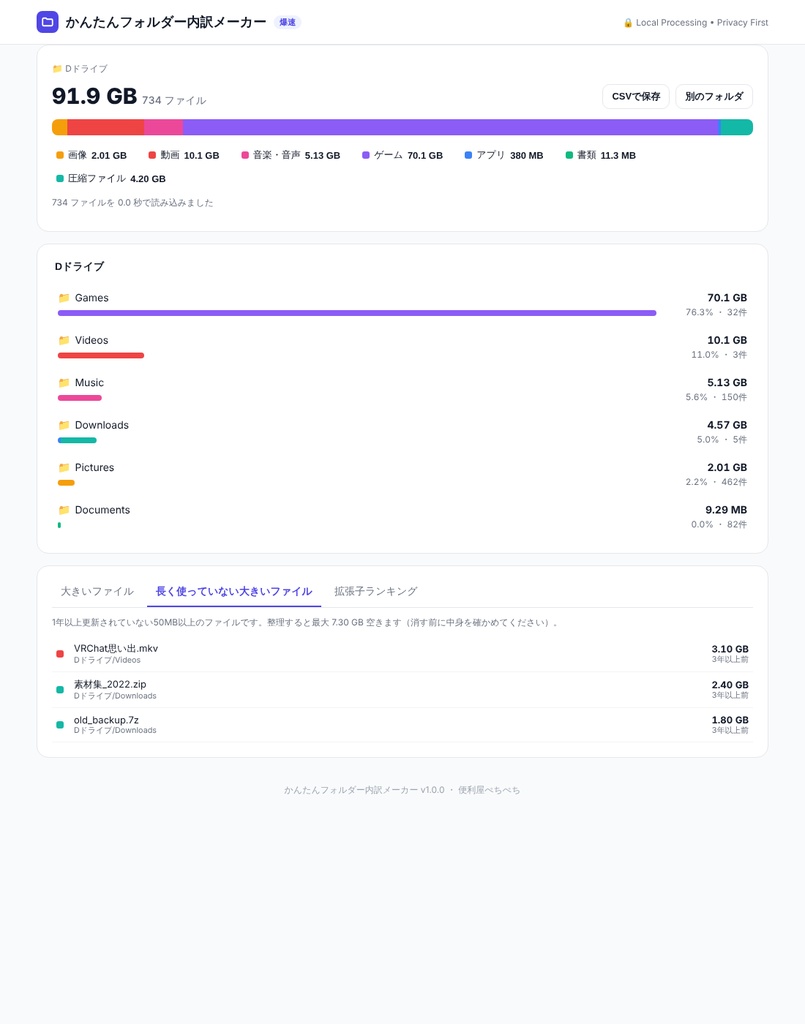
Task: Click the pink music segment of usage bar
Action: (163, 127)
